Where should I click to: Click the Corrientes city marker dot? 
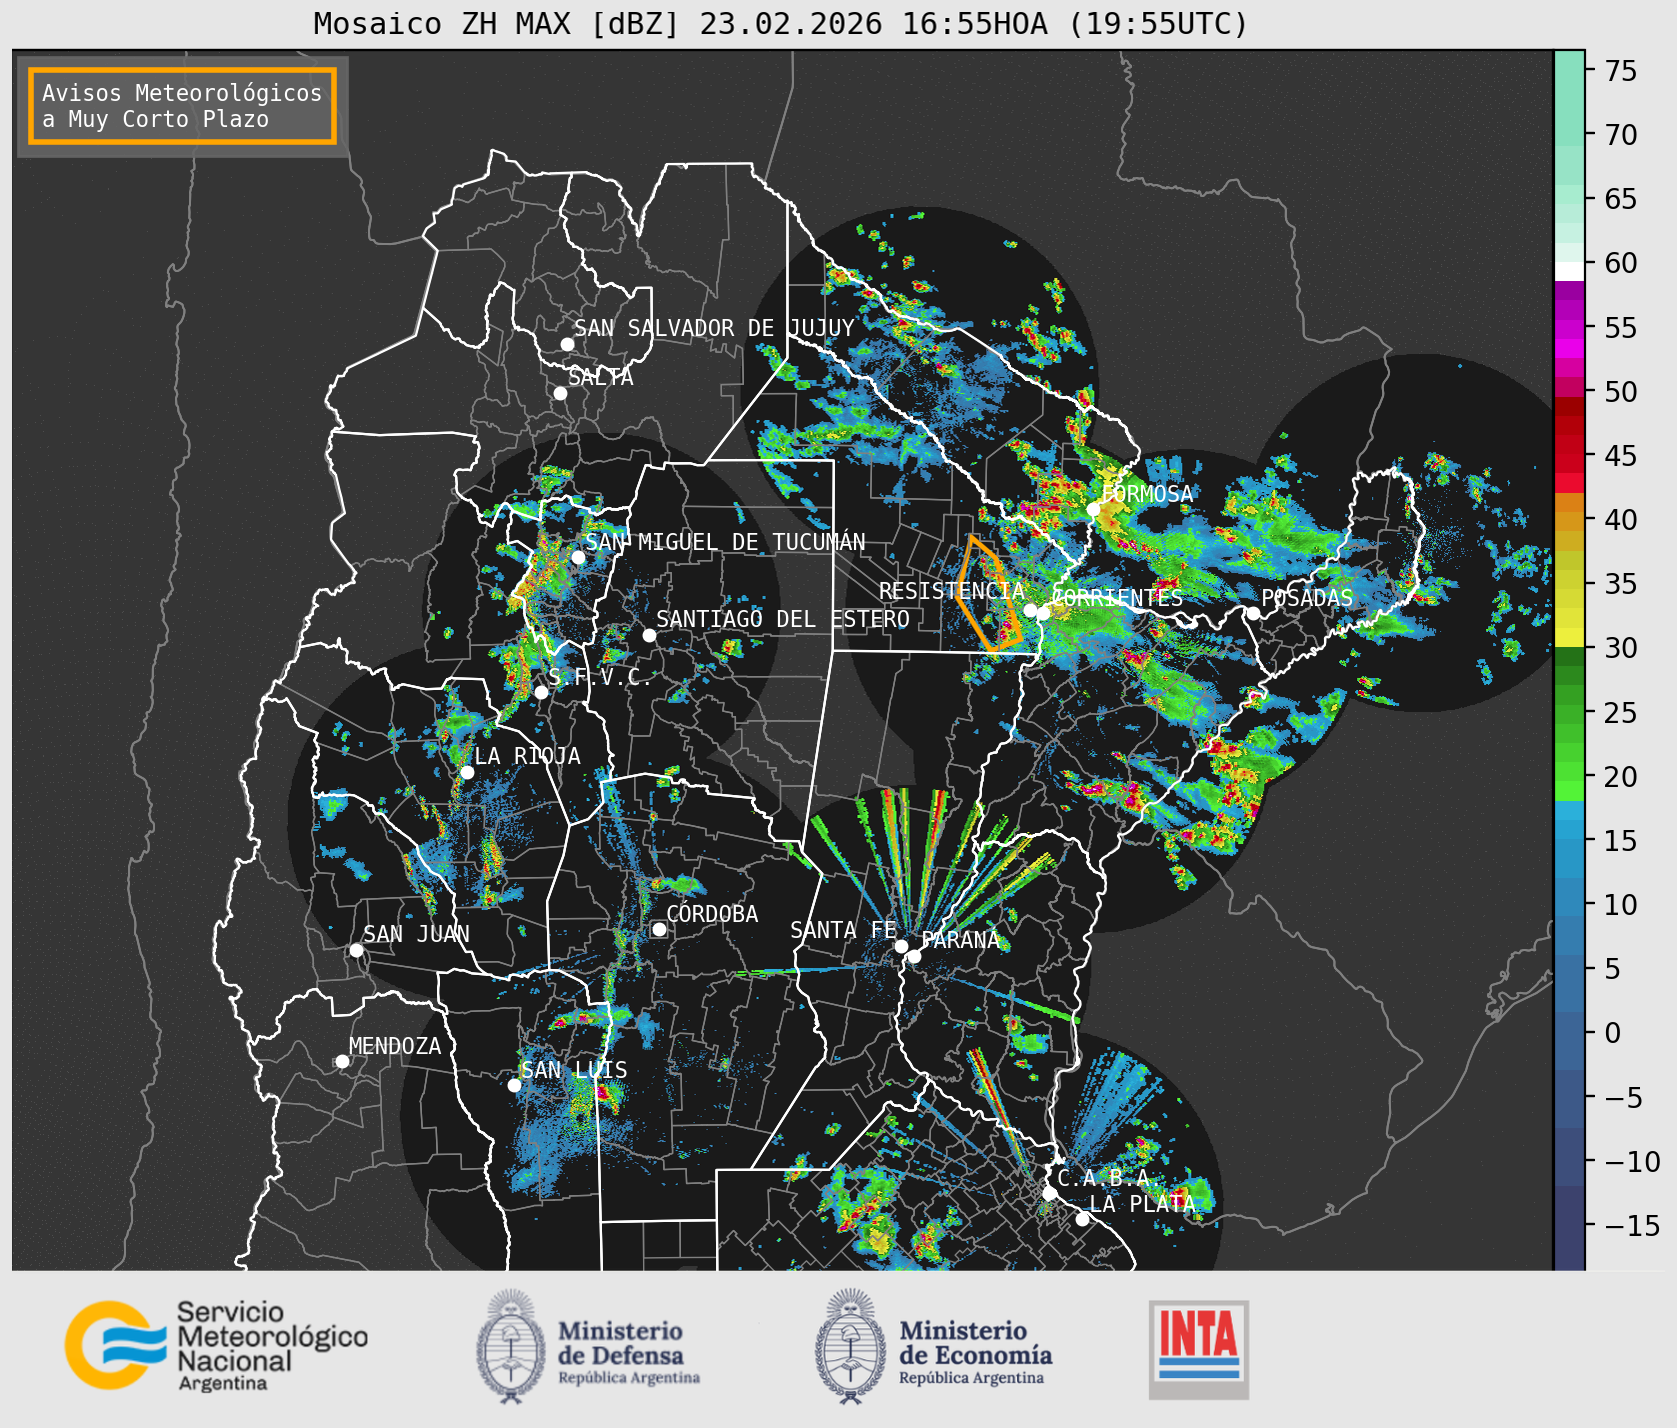1043,613
